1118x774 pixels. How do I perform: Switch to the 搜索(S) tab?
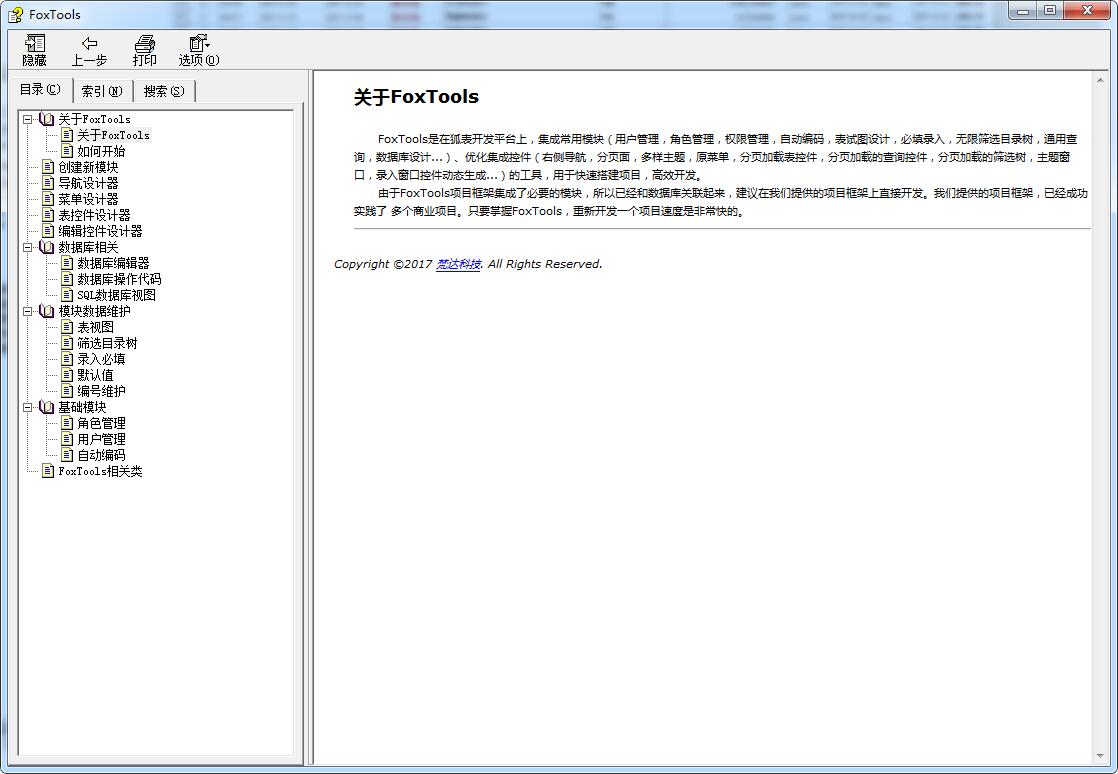click(164, 91)
